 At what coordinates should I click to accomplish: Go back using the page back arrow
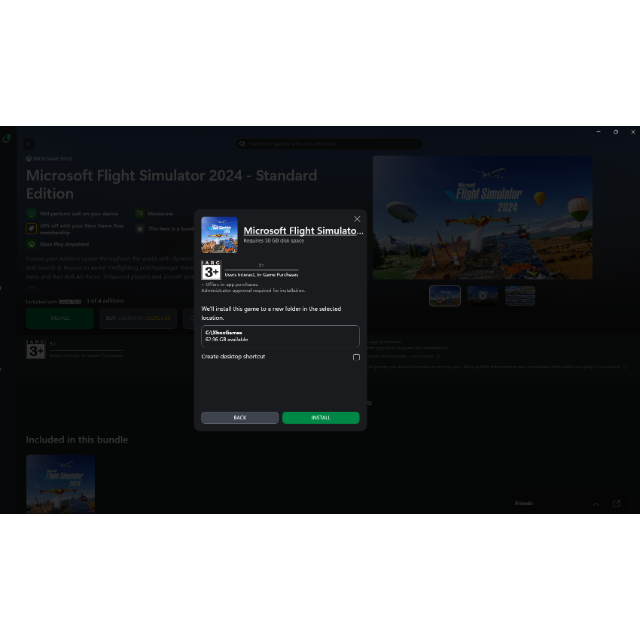pos(29,144)
